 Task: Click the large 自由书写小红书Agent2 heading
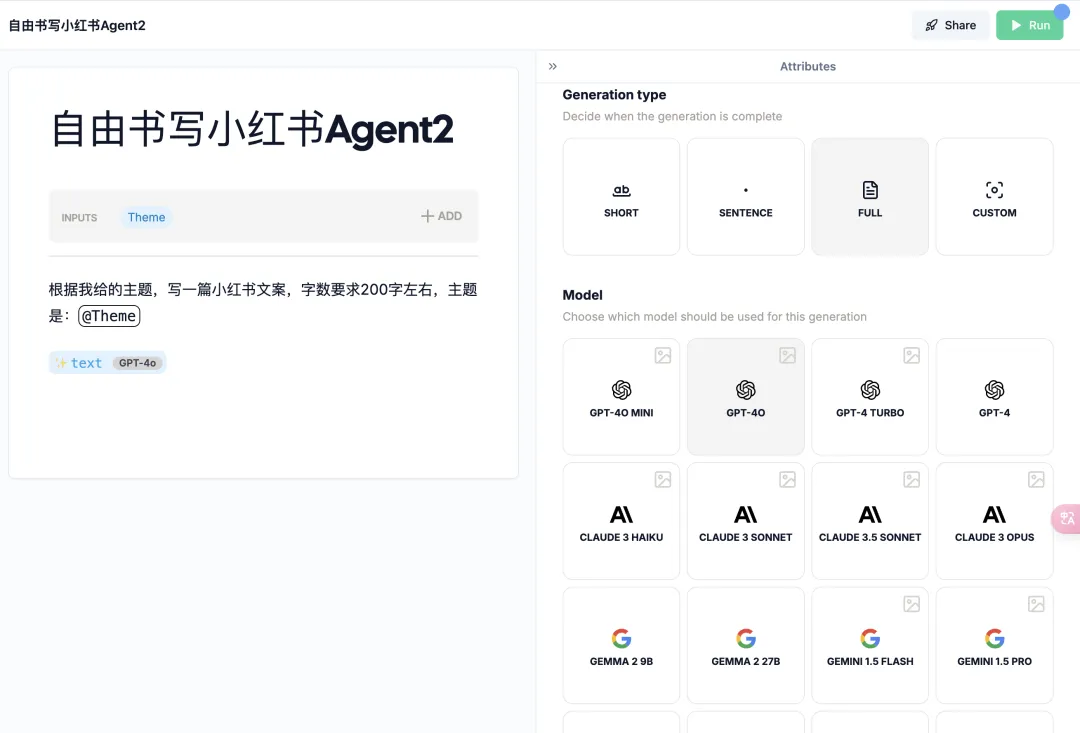pyautogui.click(x=253, y=130)
